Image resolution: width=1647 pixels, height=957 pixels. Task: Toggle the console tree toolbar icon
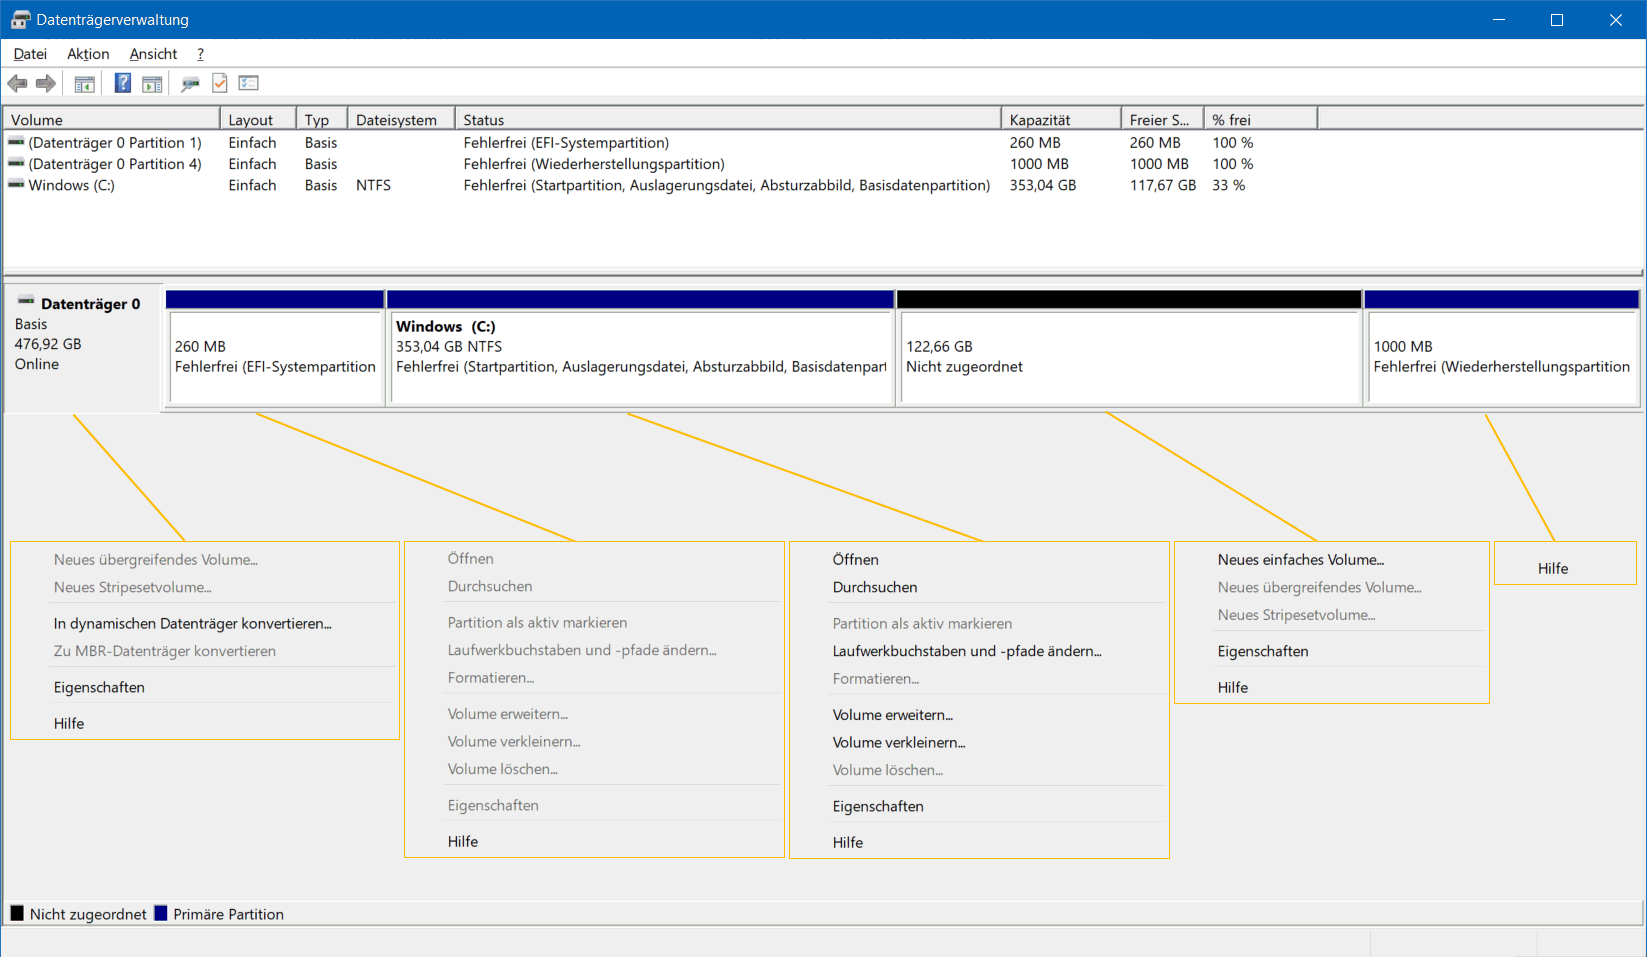click(85, 84)
